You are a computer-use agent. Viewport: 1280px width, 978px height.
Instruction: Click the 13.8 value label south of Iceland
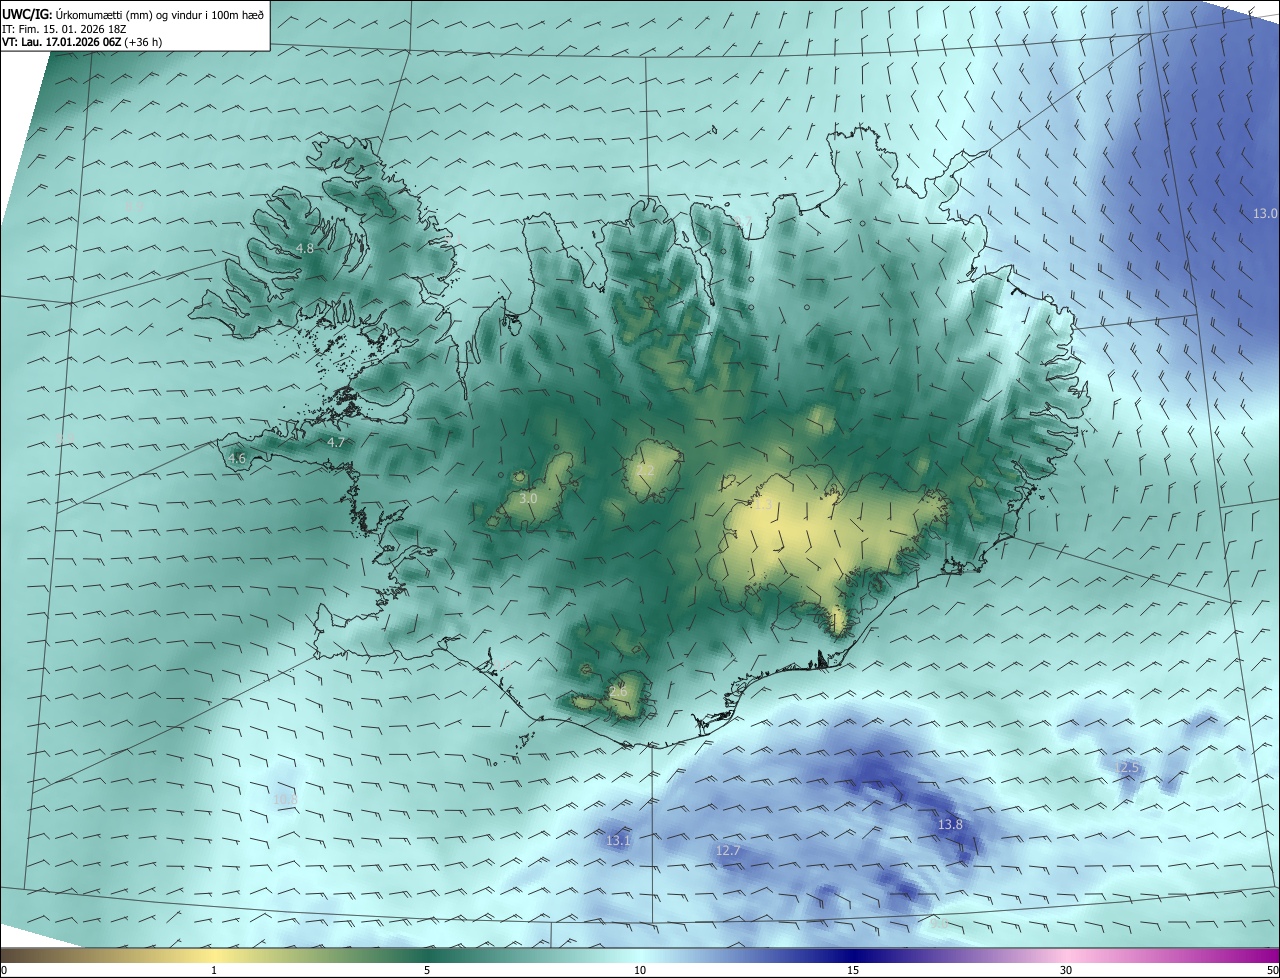pos(950,825)
